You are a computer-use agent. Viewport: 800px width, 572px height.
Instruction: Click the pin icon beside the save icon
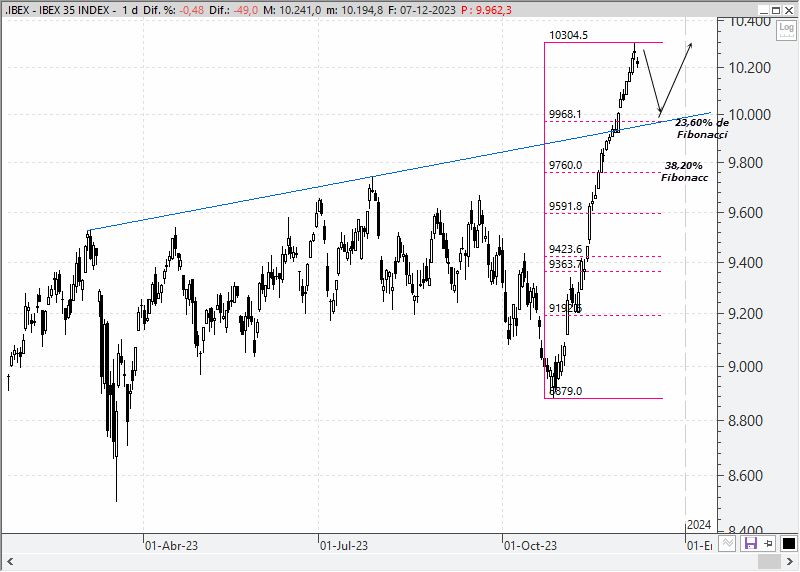(768, 543)
